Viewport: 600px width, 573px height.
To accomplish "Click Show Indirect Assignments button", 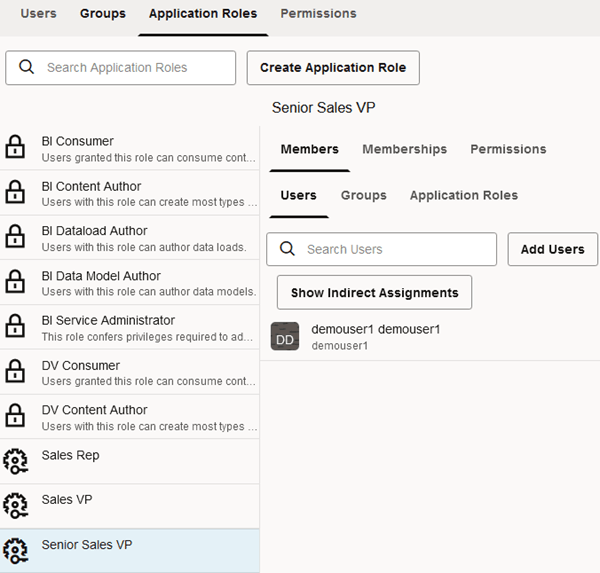I will (x=374, y=293).
